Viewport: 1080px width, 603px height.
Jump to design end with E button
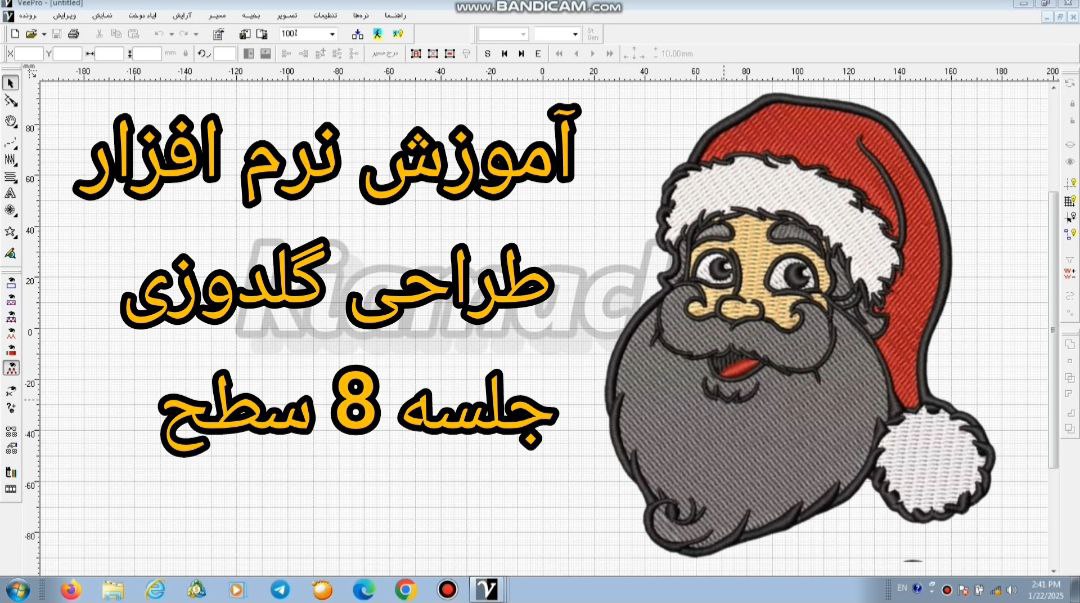pos(538,53)
